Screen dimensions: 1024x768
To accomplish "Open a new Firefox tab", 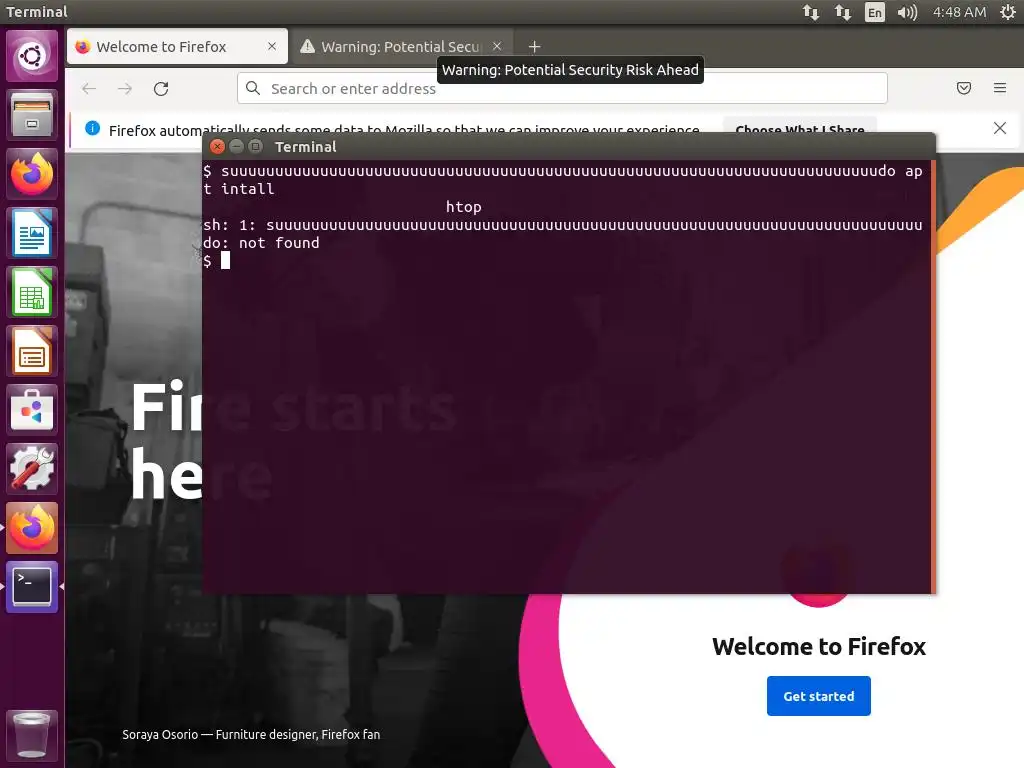I will coord(534,46).
